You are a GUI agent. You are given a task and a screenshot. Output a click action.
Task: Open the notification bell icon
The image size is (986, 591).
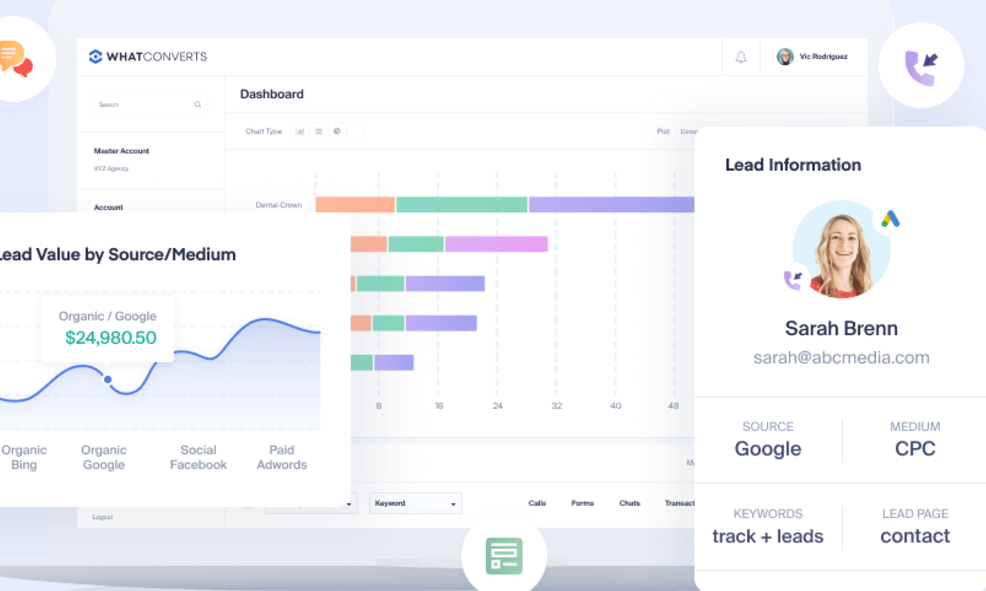pos(741,57)
